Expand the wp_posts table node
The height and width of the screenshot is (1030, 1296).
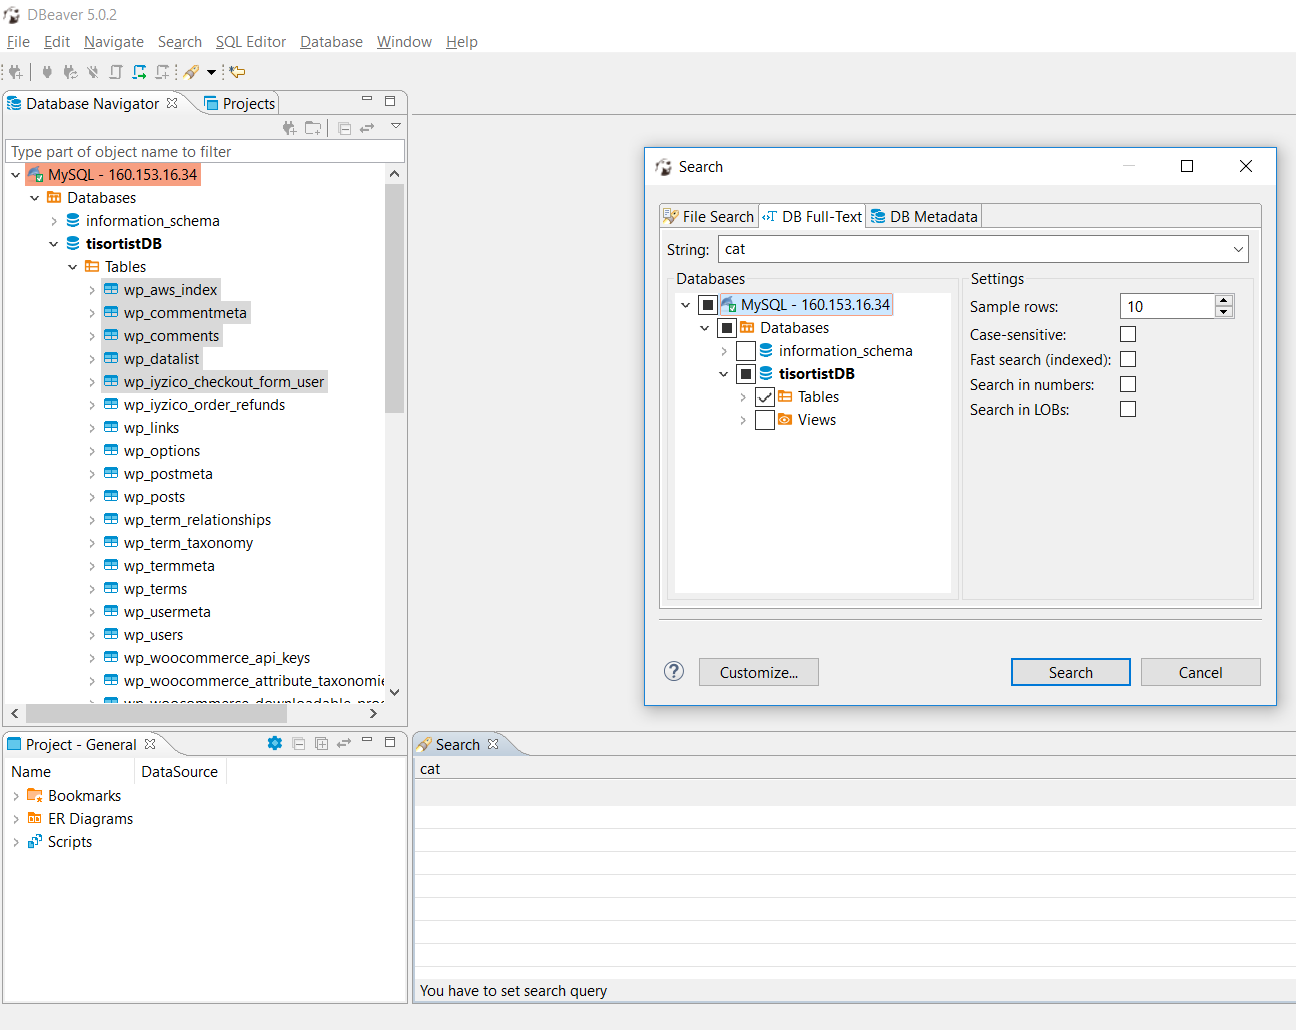(91, 496)
